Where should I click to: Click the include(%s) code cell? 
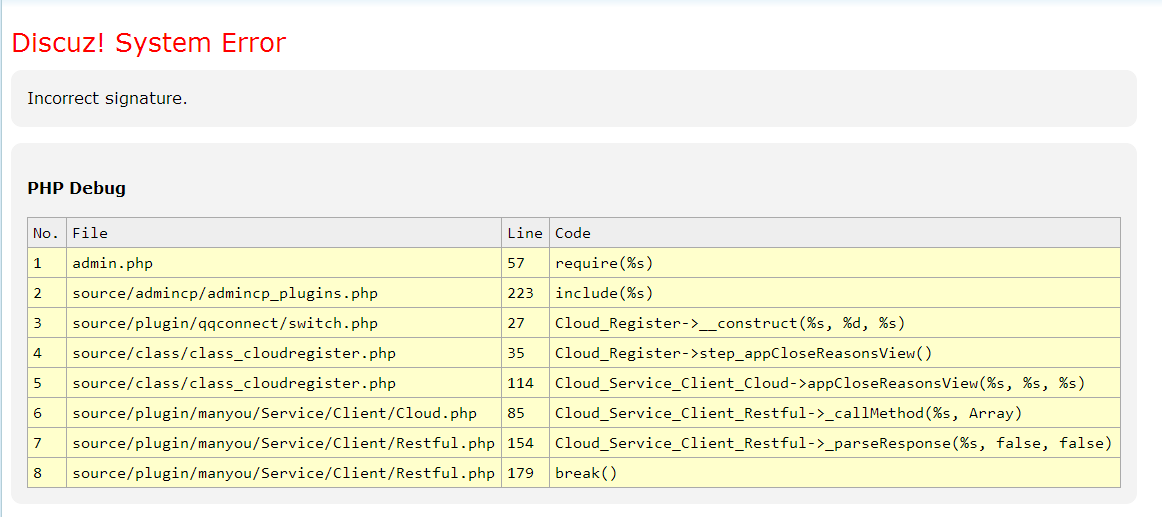(604, 293)
